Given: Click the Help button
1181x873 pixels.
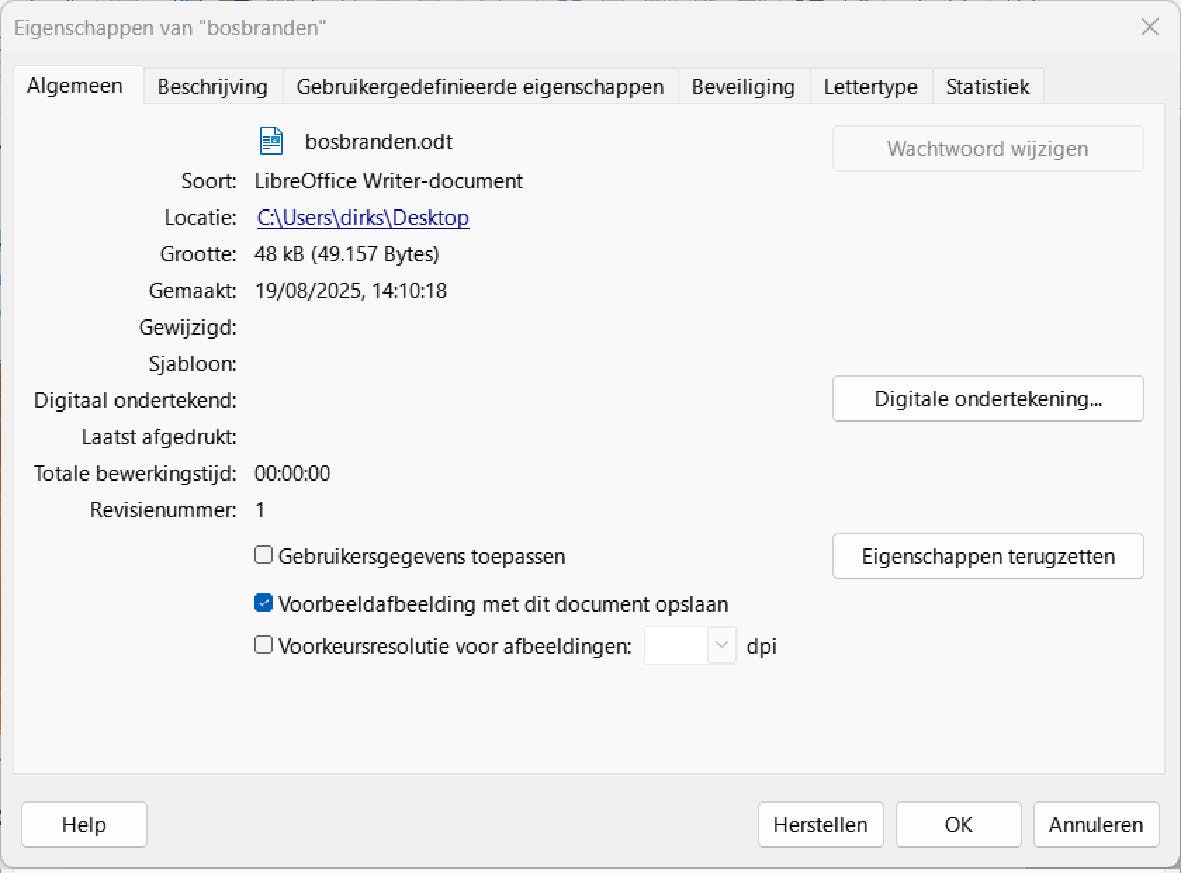Looking at the screenshot, I should pyautogui.click(x=84, y=825).
